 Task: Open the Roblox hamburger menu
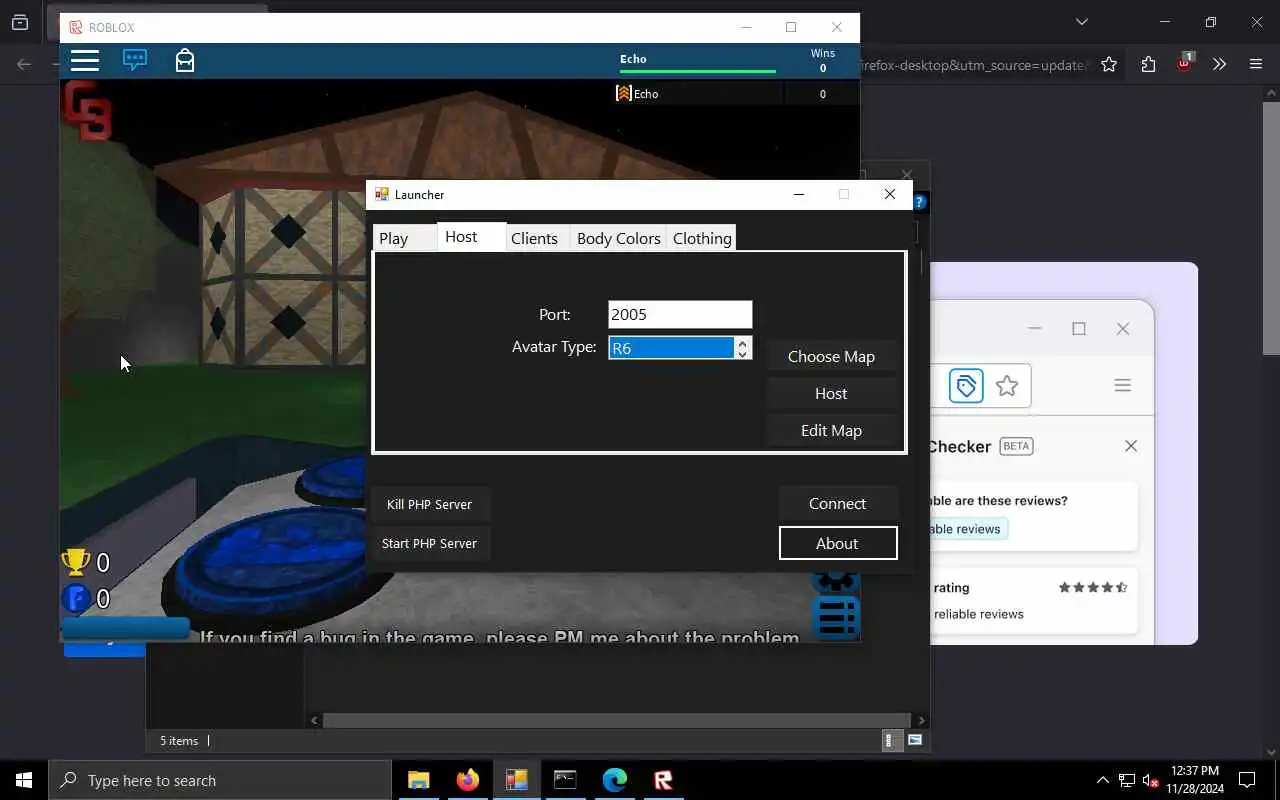click(x=85, y=60)
